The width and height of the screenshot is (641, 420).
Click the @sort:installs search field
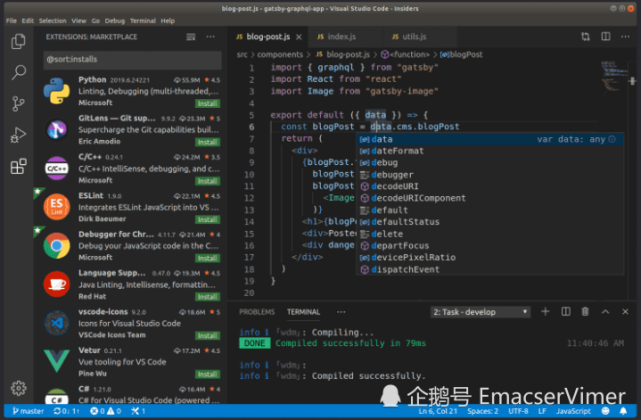(x=132, y=60)
